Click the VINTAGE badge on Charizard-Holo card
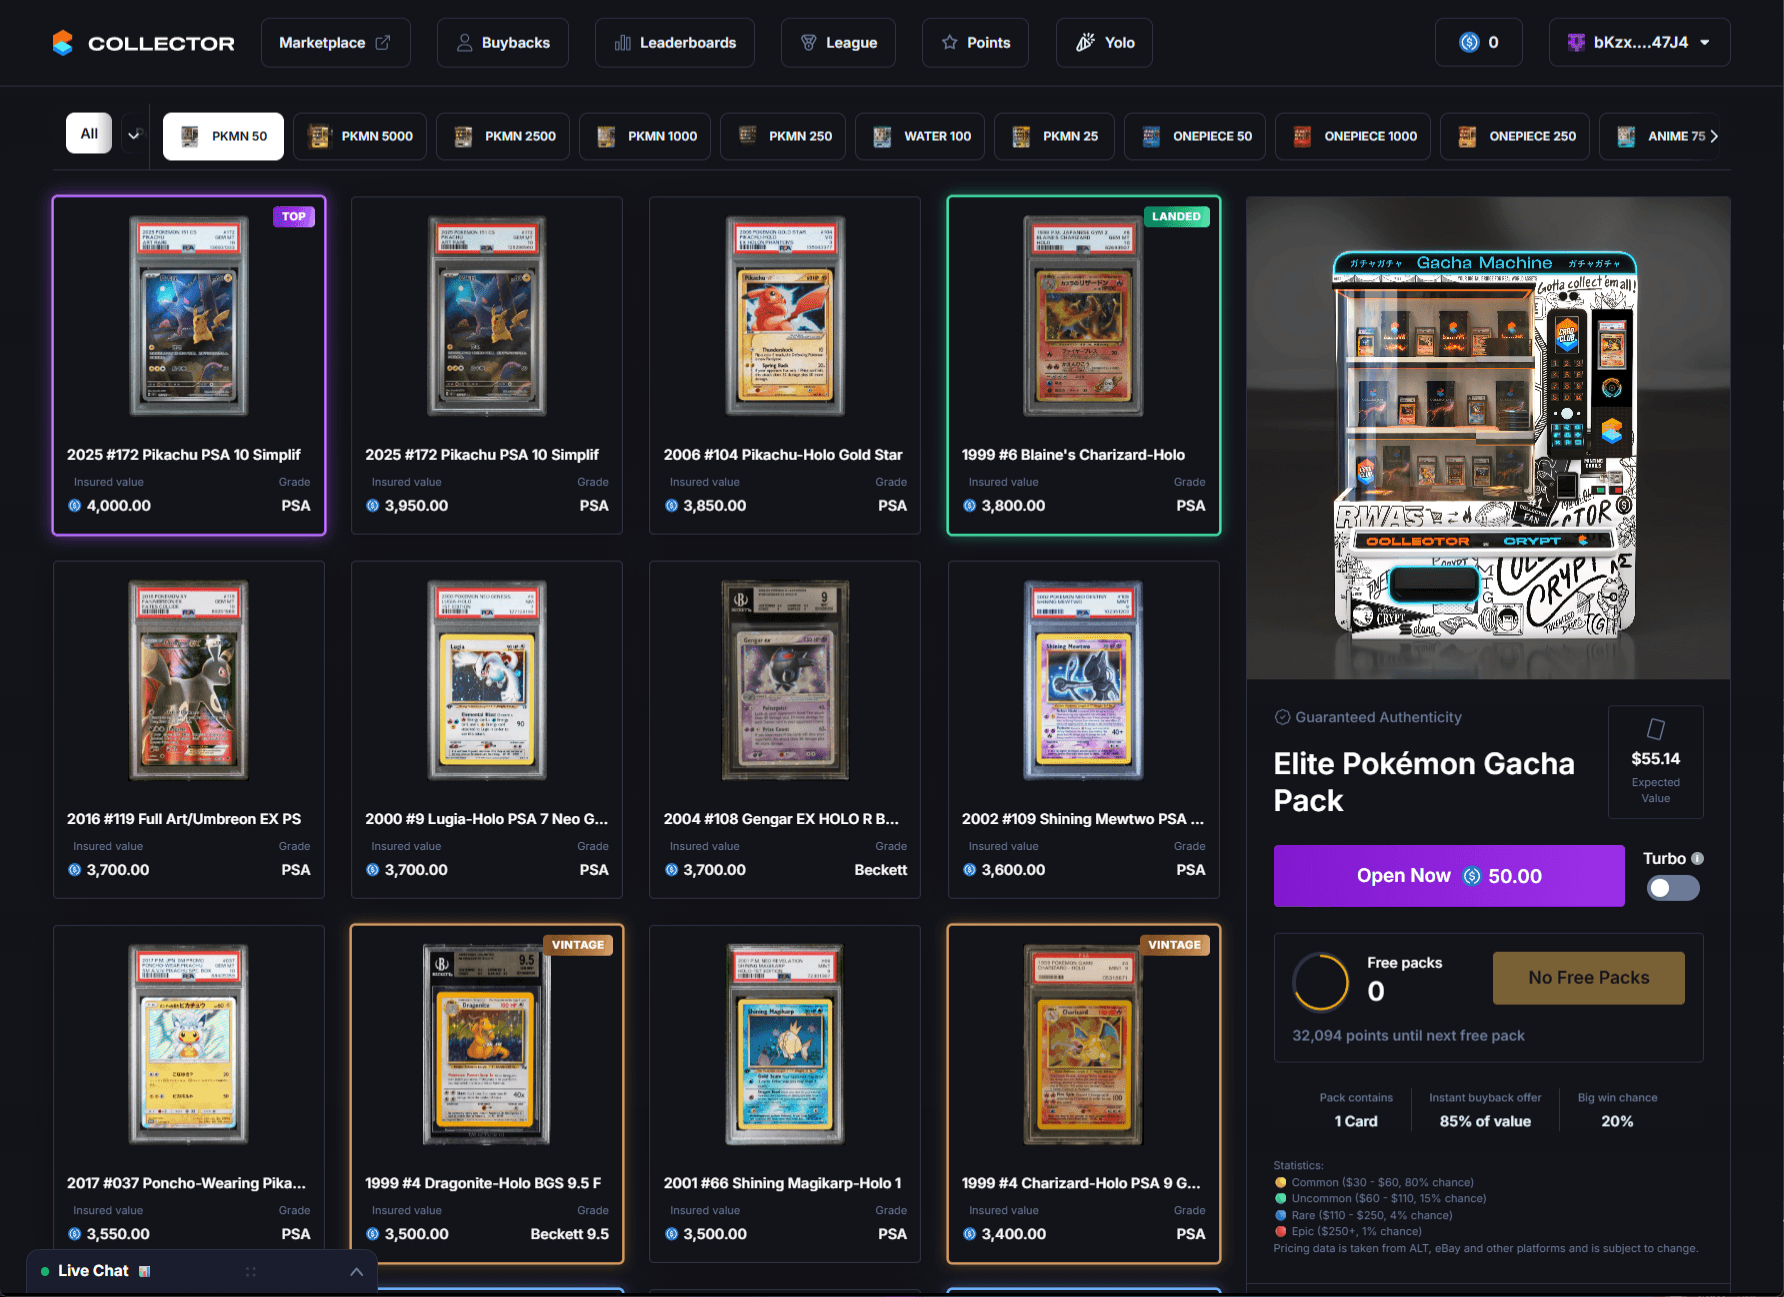The height and width of the screenshot is (1297, 1784). click(1175, 945)
